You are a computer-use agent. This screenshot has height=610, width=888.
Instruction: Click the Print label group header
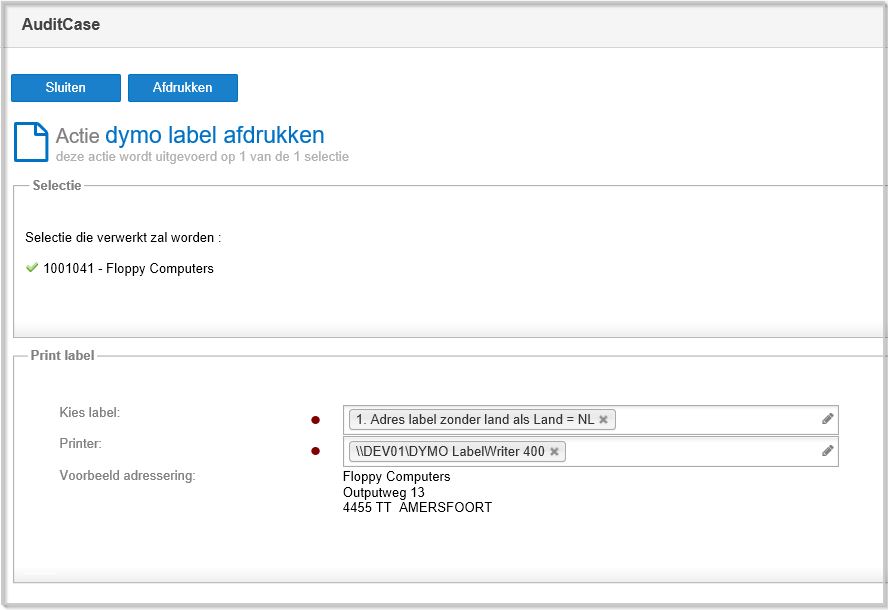click(x=62, y=355)
